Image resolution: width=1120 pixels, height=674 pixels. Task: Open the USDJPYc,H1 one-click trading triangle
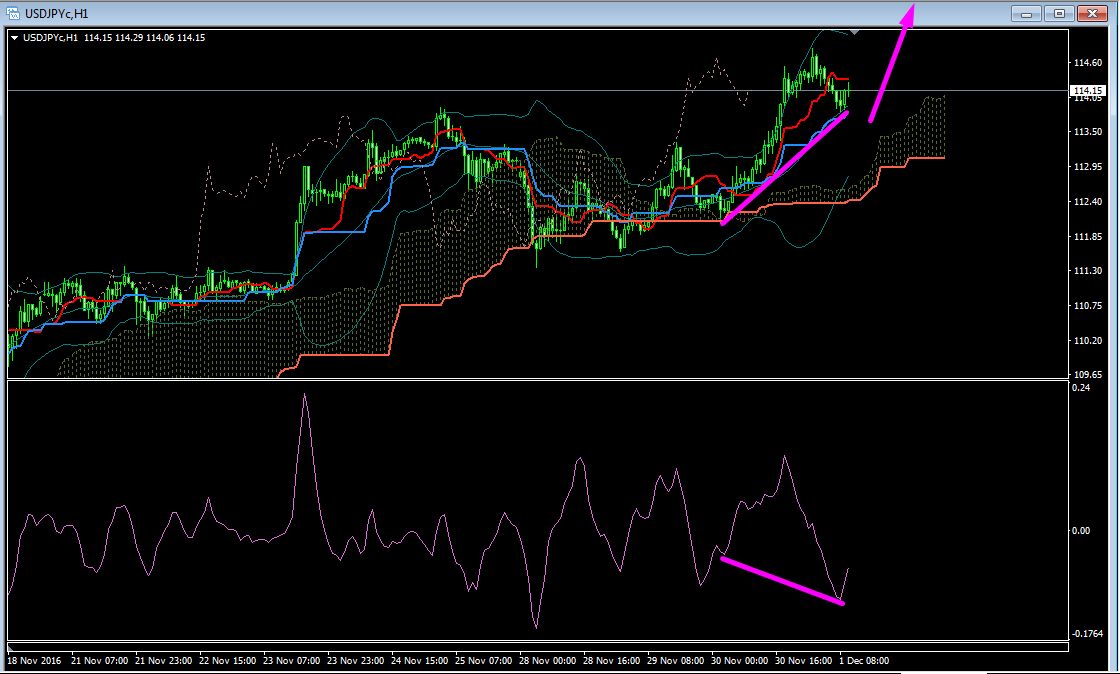pyautogui.click(x=14, y=38)
